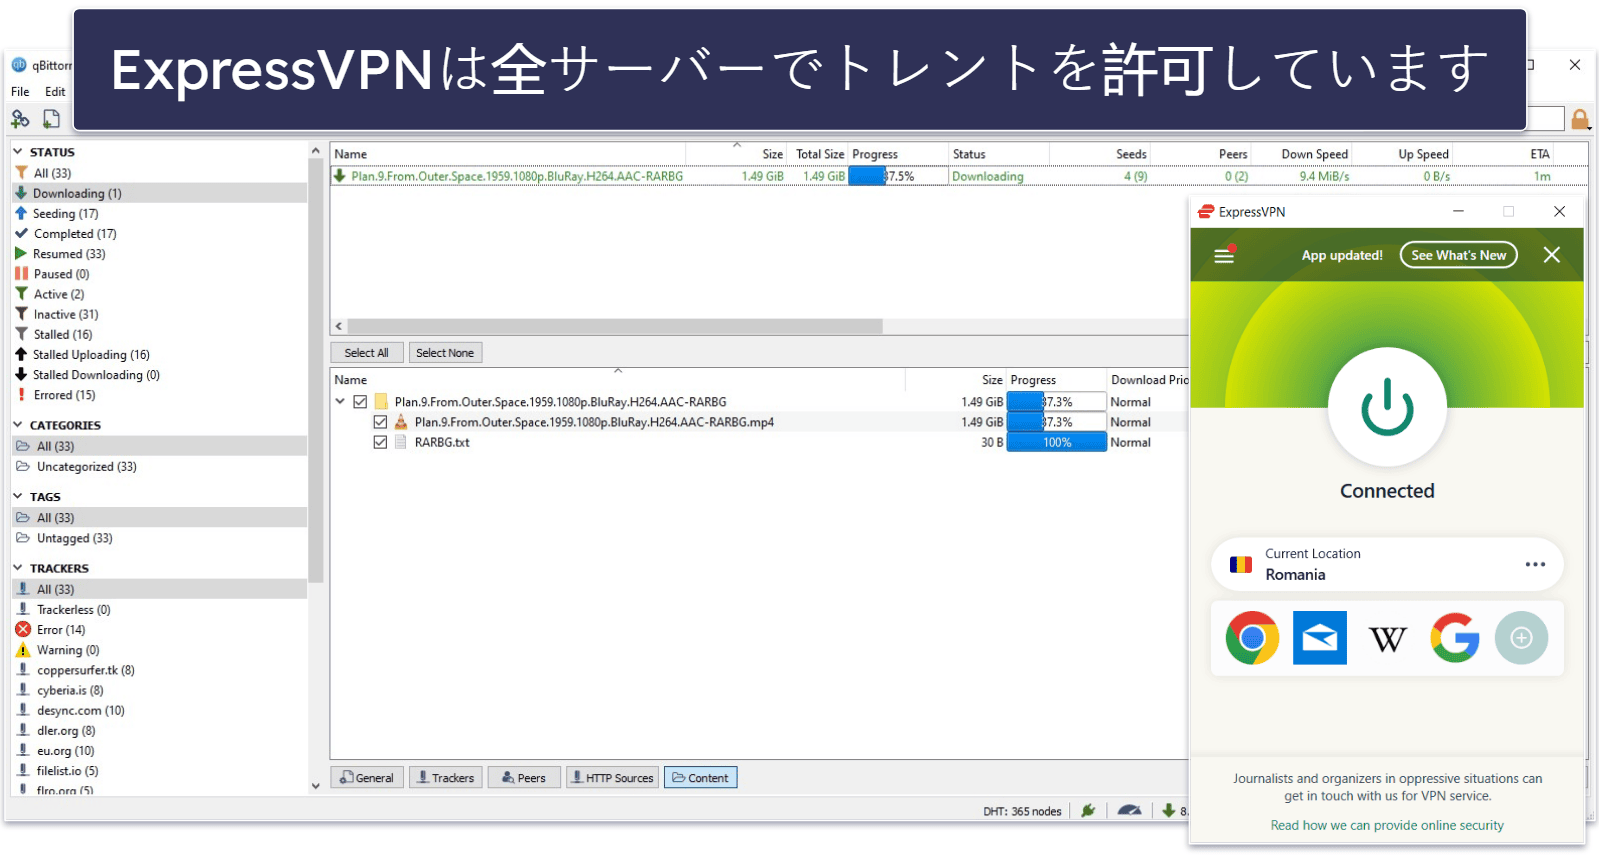Click See What's New button
1599x858 pixels.
1458,255
